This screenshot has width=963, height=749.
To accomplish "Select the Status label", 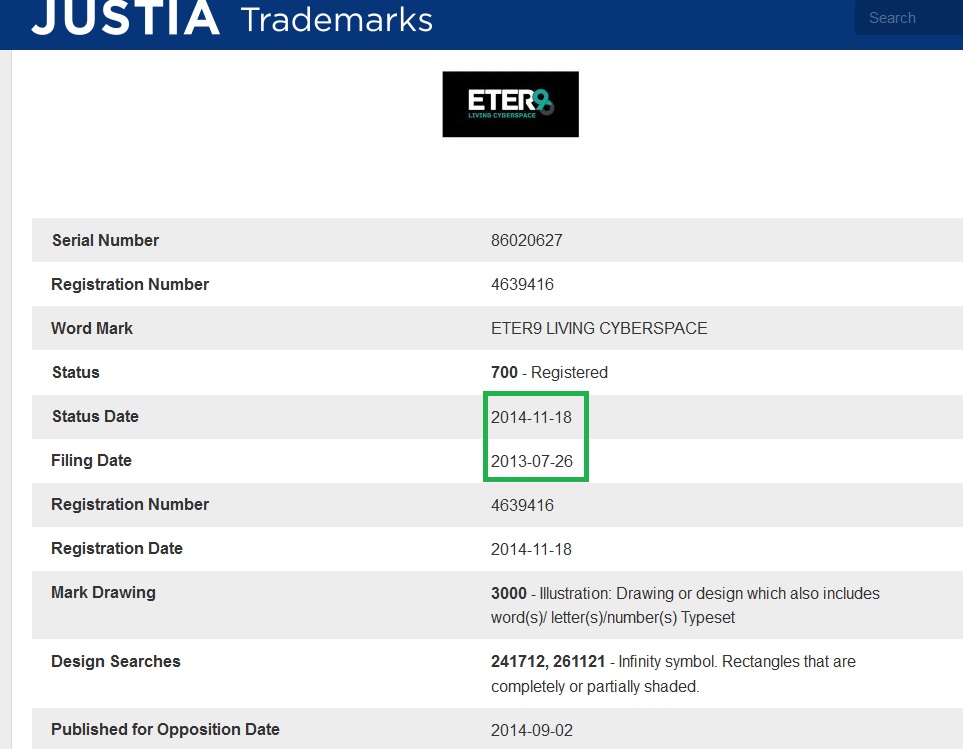I will click(76, 373).
